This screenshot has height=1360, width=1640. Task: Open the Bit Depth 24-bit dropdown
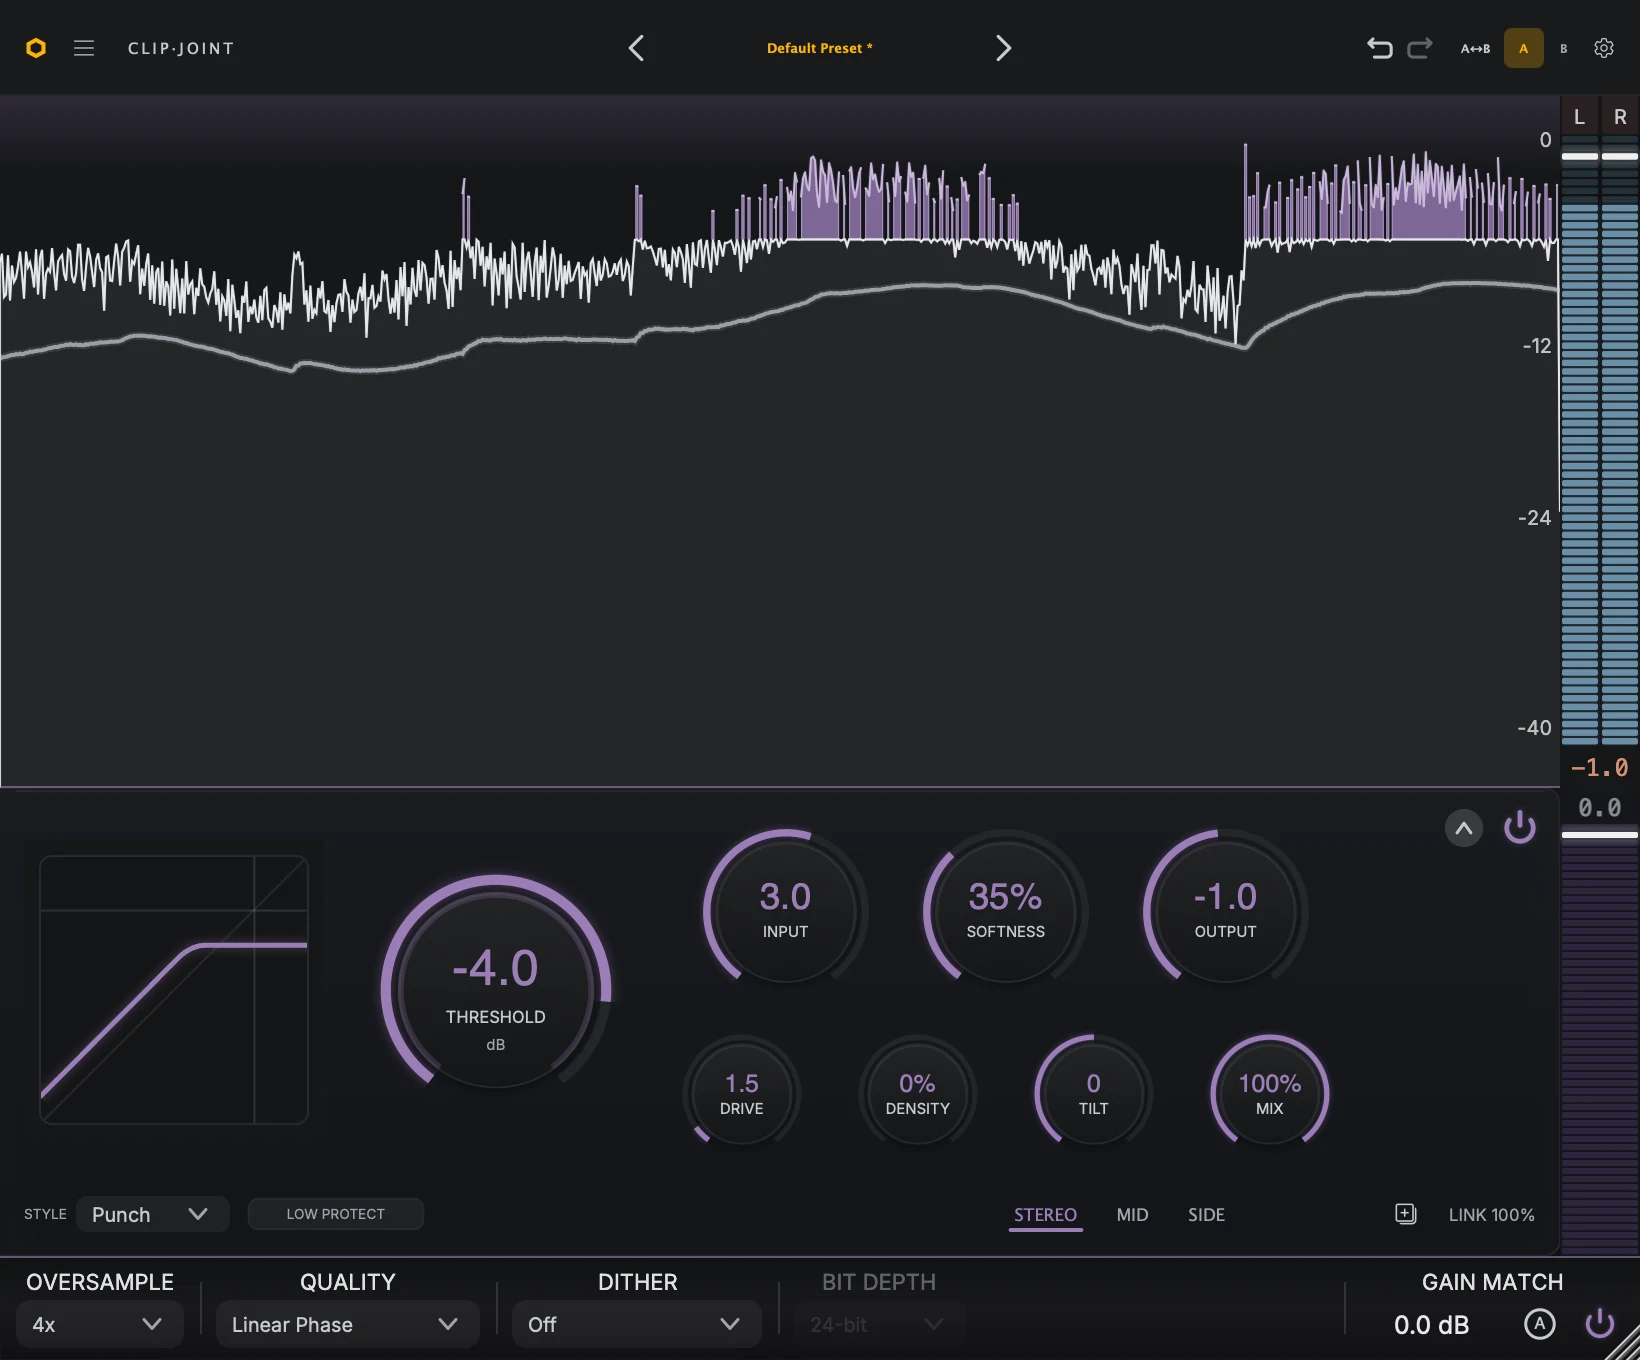(879, 1324)
